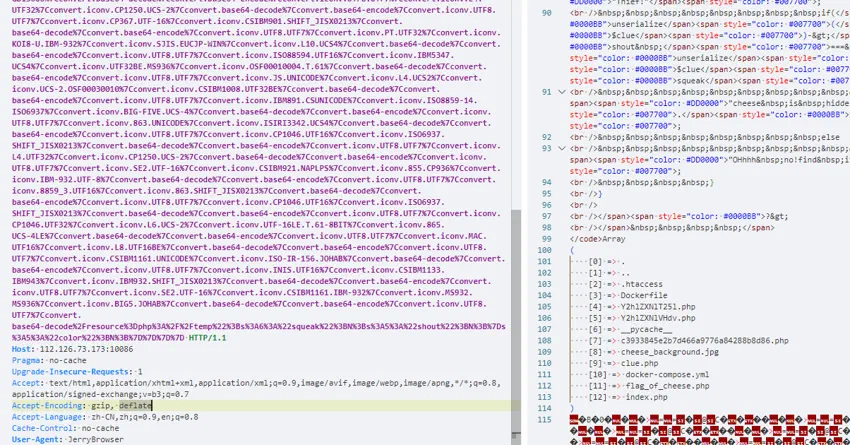The image size is (850, 445).
Task: Click the User-Agent header name
Action: tap(37, 440)
